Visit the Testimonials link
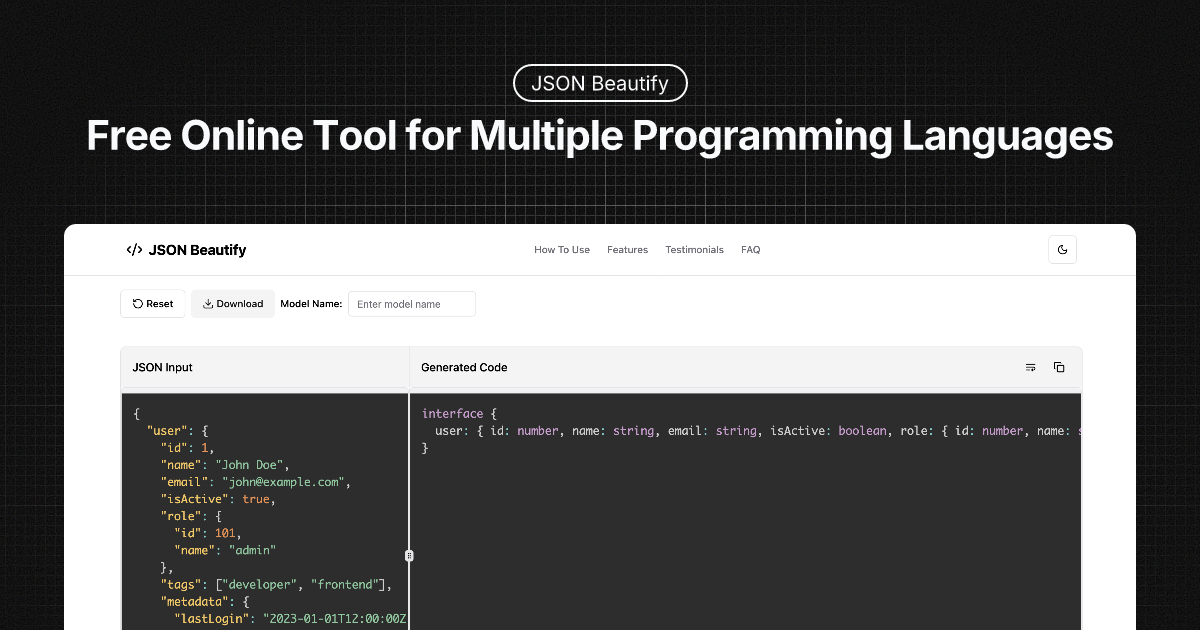Screen dimensions: 1200x630 pos(694,250)
